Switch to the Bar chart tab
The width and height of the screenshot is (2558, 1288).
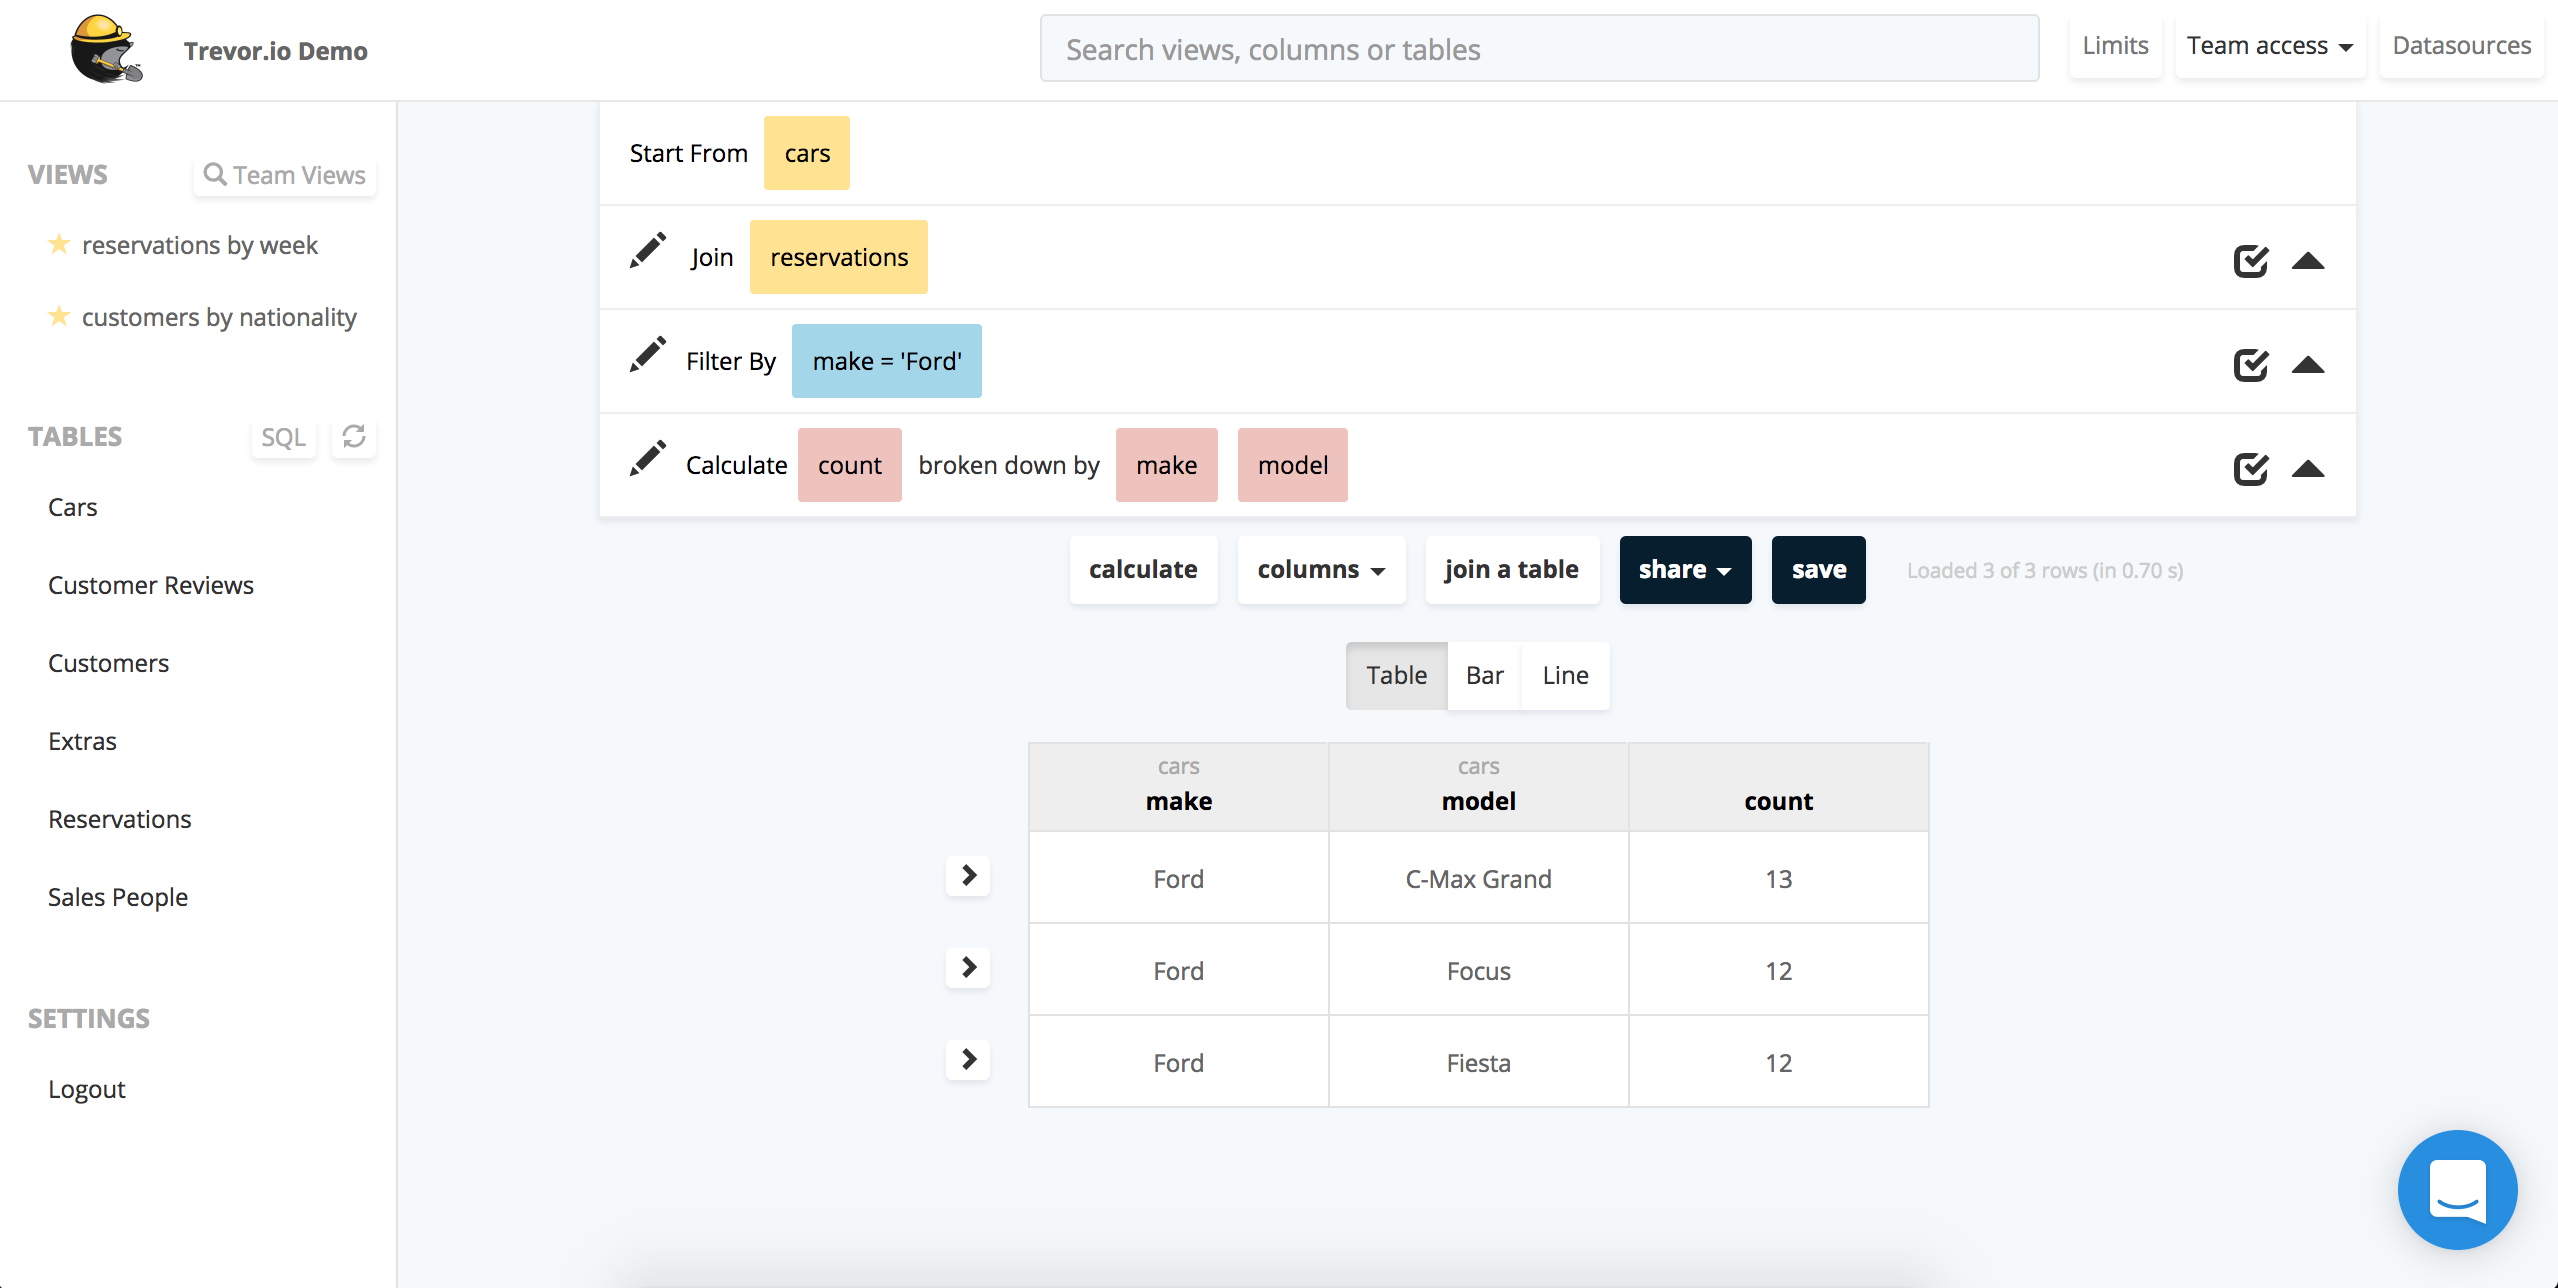coord(1484,676)
